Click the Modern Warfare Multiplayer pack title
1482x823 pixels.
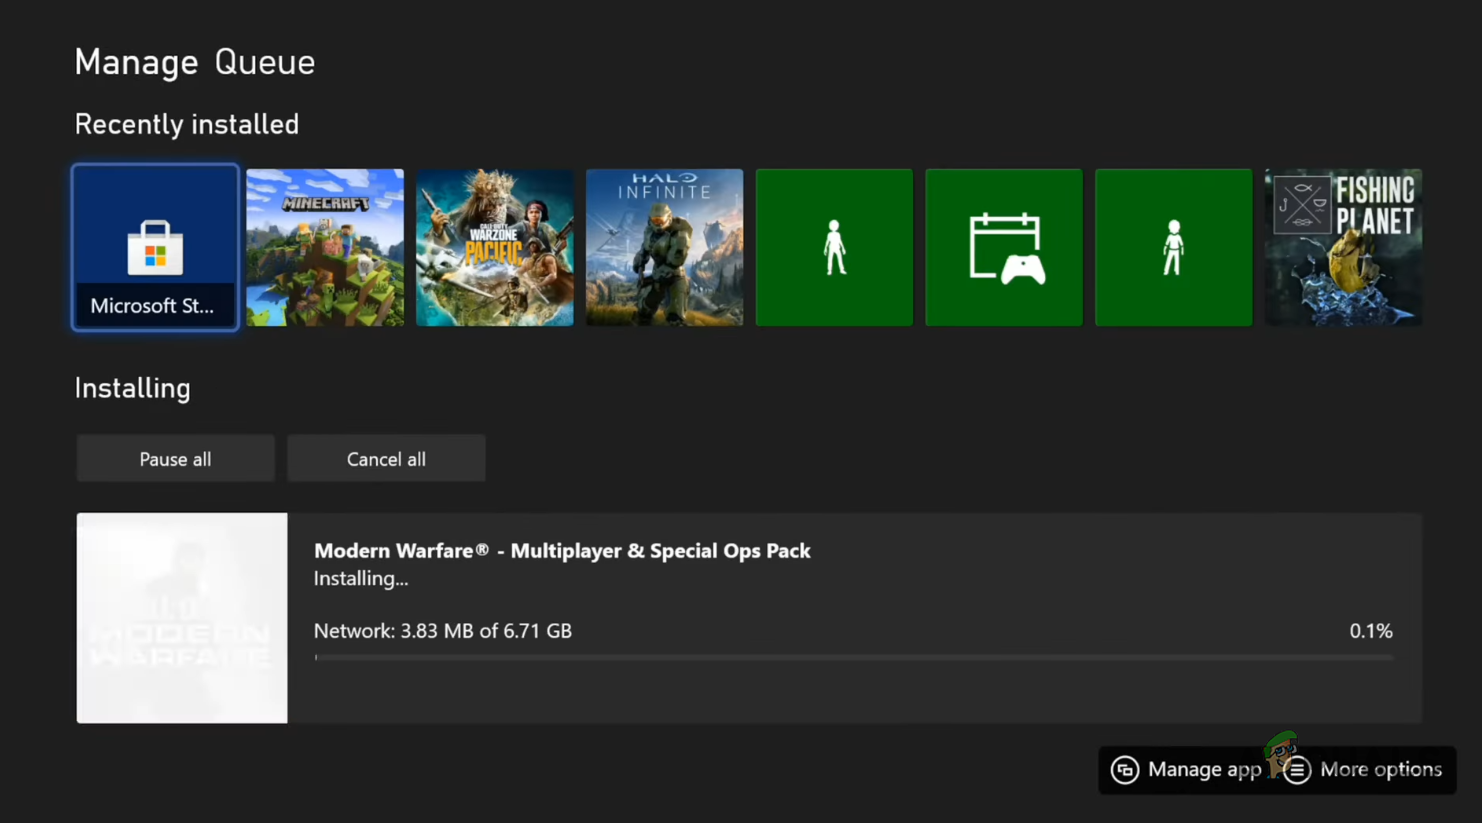click(x=562, y=551)
